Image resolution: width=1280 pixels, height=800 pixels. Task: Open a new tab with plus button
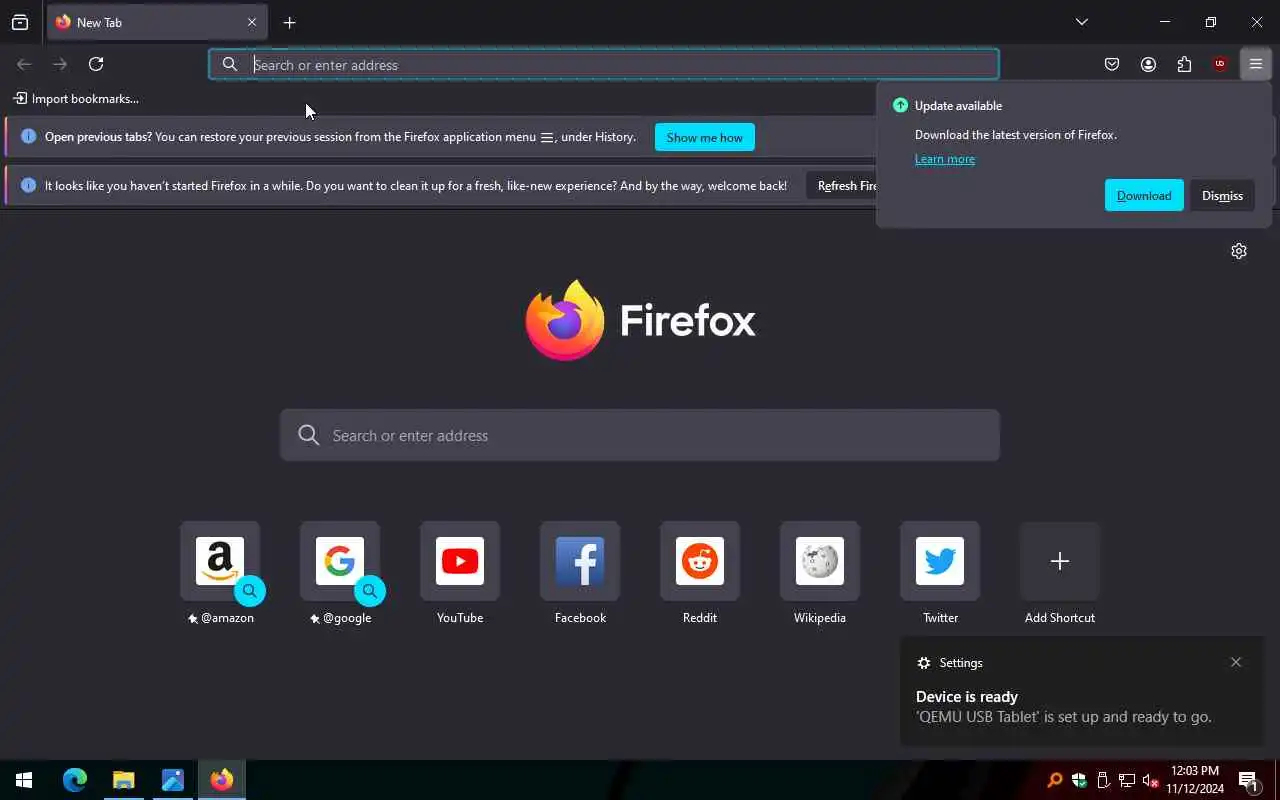(289, 22)
